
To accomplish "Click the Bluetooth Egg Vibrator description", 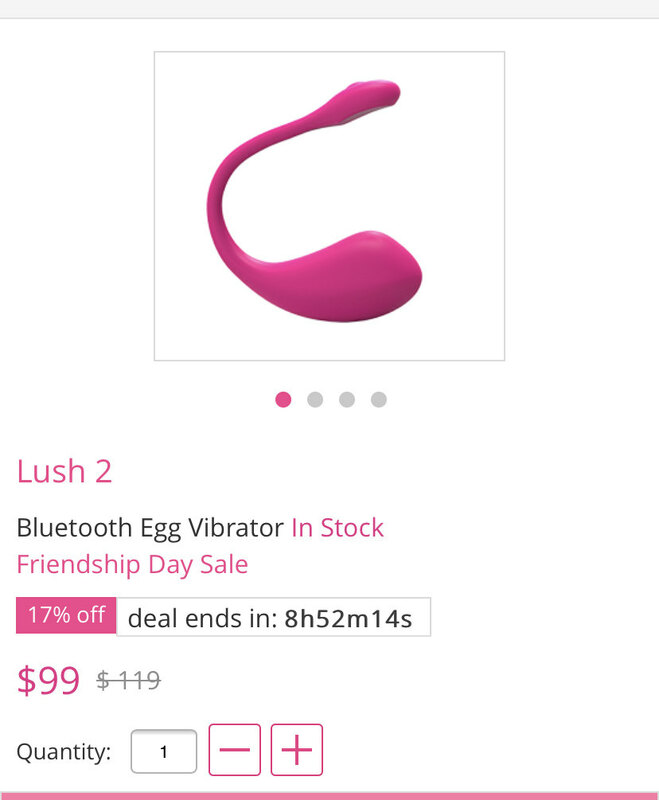I will pyautogui.click(x=150, y=529).
